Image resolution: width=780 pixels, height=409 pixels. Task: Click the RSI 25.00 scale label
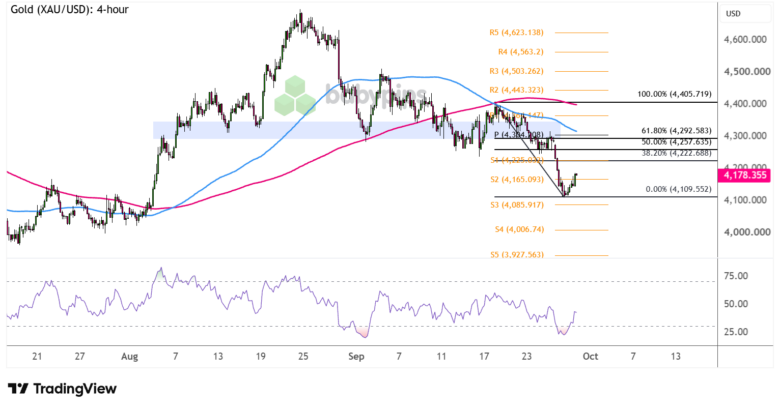(736, 331)
